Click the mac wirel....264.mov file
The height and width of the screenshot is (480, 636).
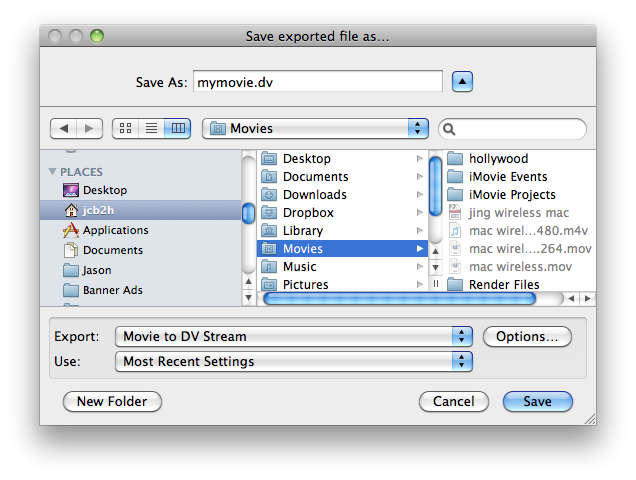click(520, 248)
